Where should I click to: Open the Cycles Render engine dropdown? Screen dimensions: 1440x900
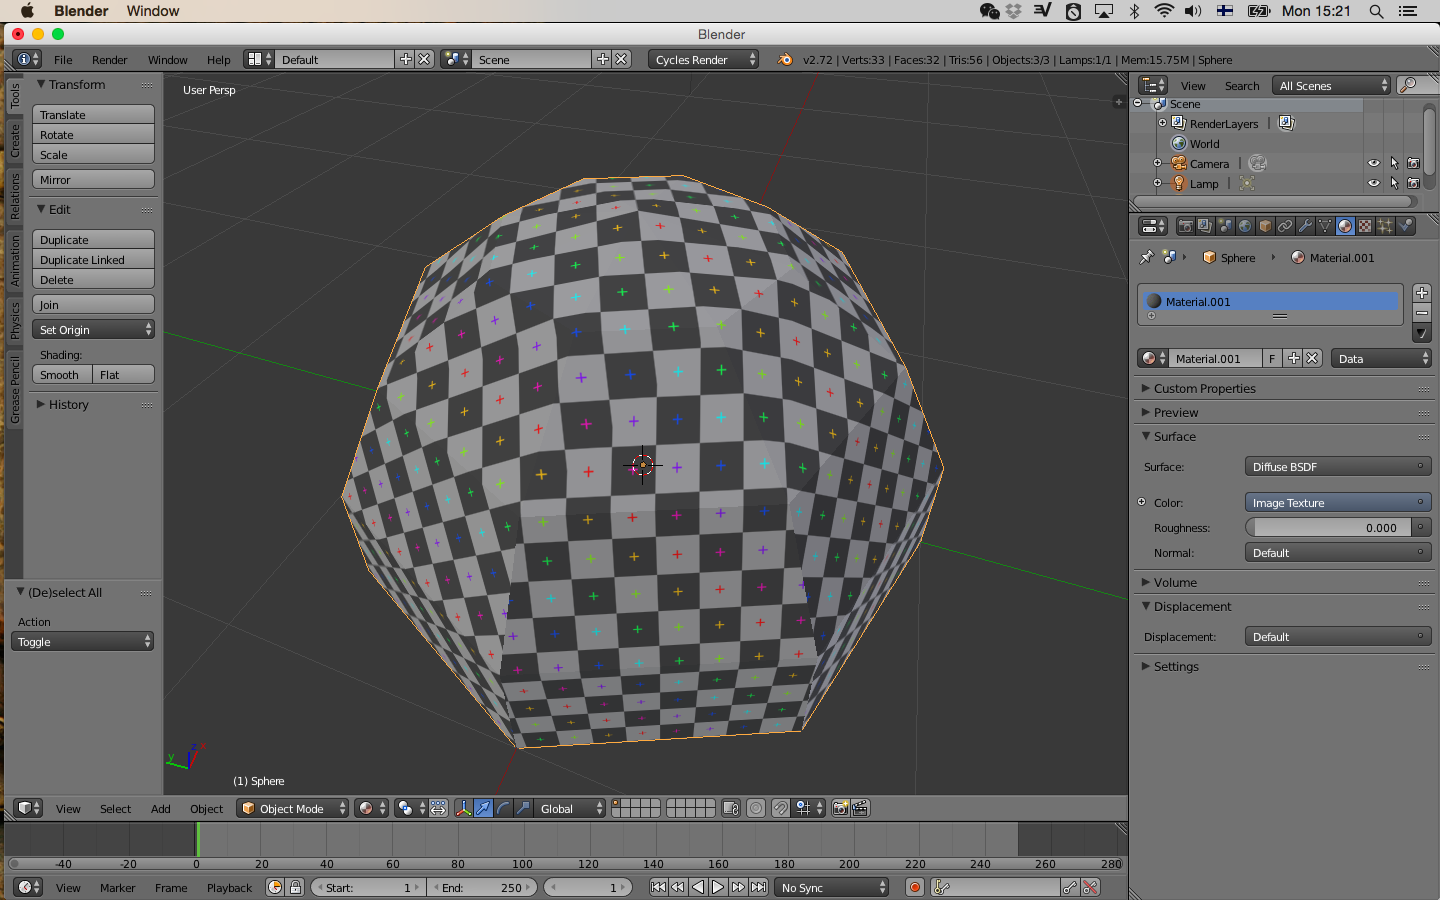(703, 60)
